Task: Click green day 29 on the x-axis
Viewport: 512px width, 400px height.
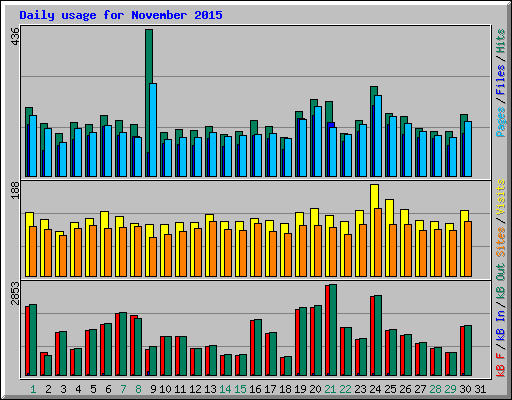Action: 450,389
